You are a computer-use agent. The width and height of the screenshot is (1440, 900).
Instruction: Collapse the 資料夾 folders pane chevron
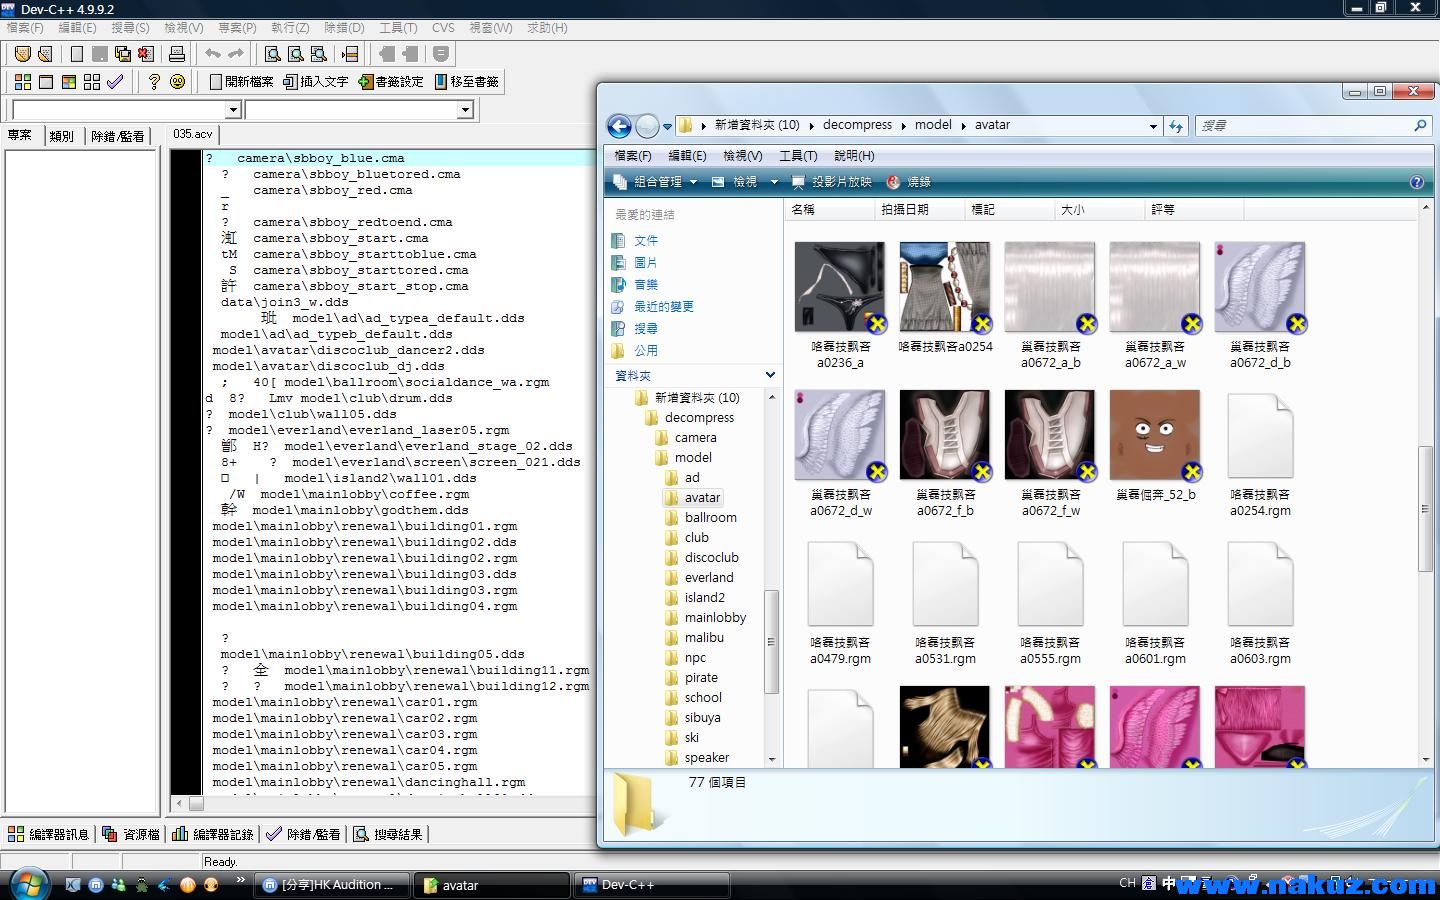click(770, 375)
